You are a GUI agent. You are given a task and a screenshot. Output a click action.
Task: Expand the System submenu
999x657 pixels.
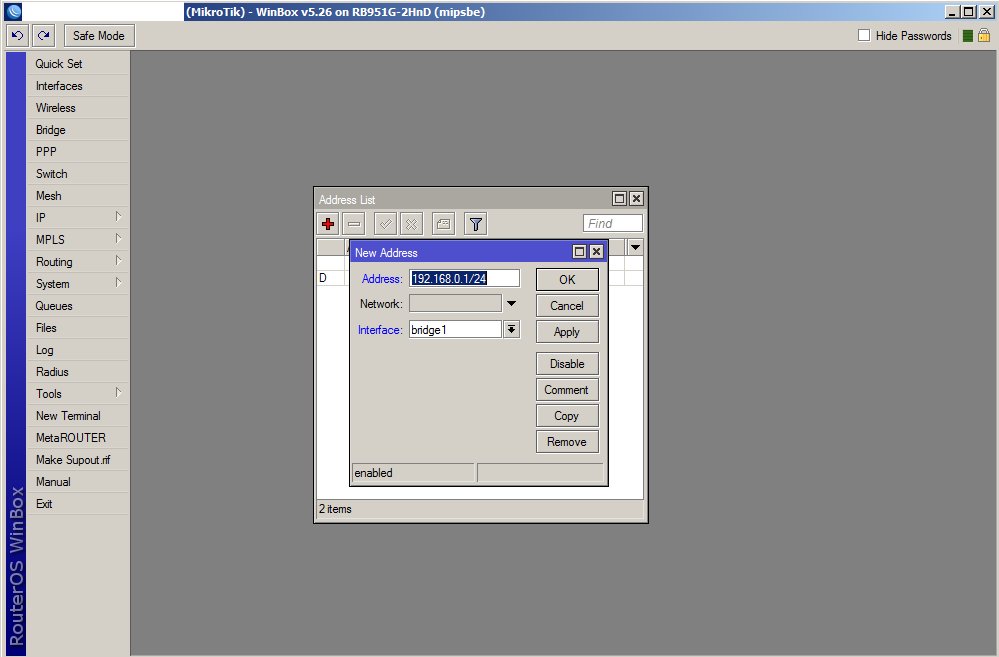click(78, 284)
